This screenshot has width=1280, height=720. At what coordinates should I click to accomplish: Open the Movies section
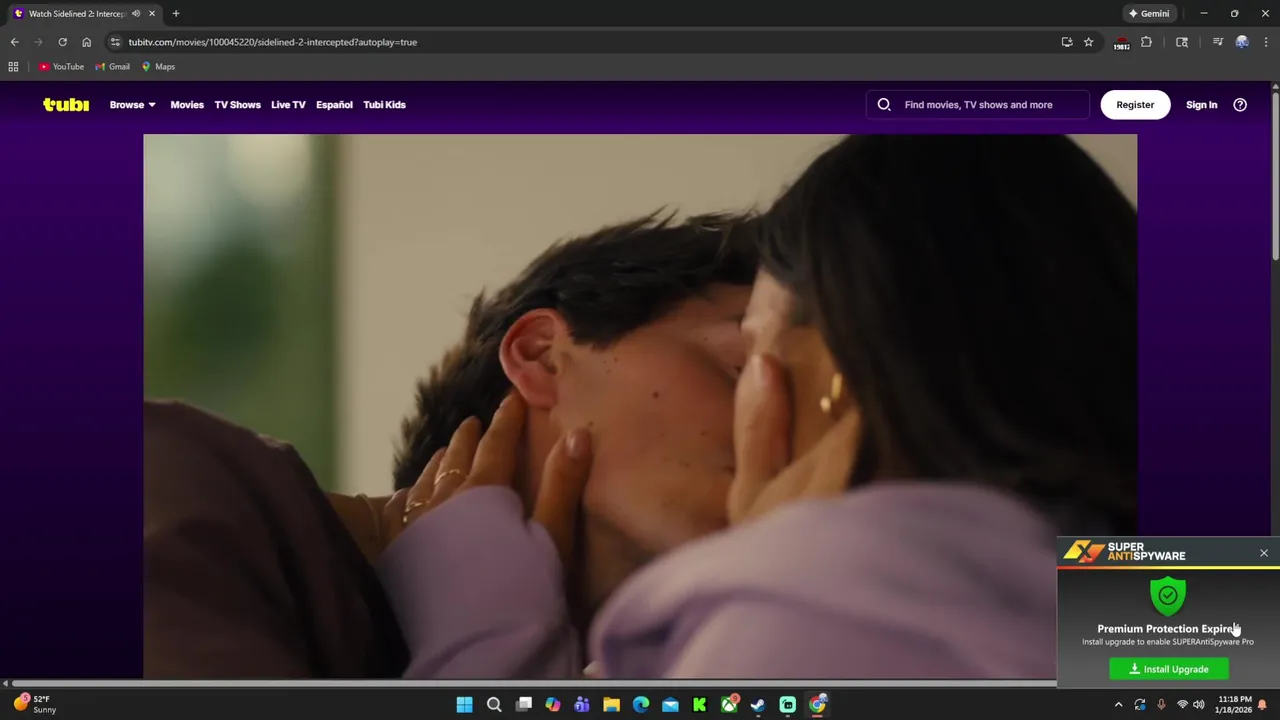pyautogui.click(x=187, y=105)
